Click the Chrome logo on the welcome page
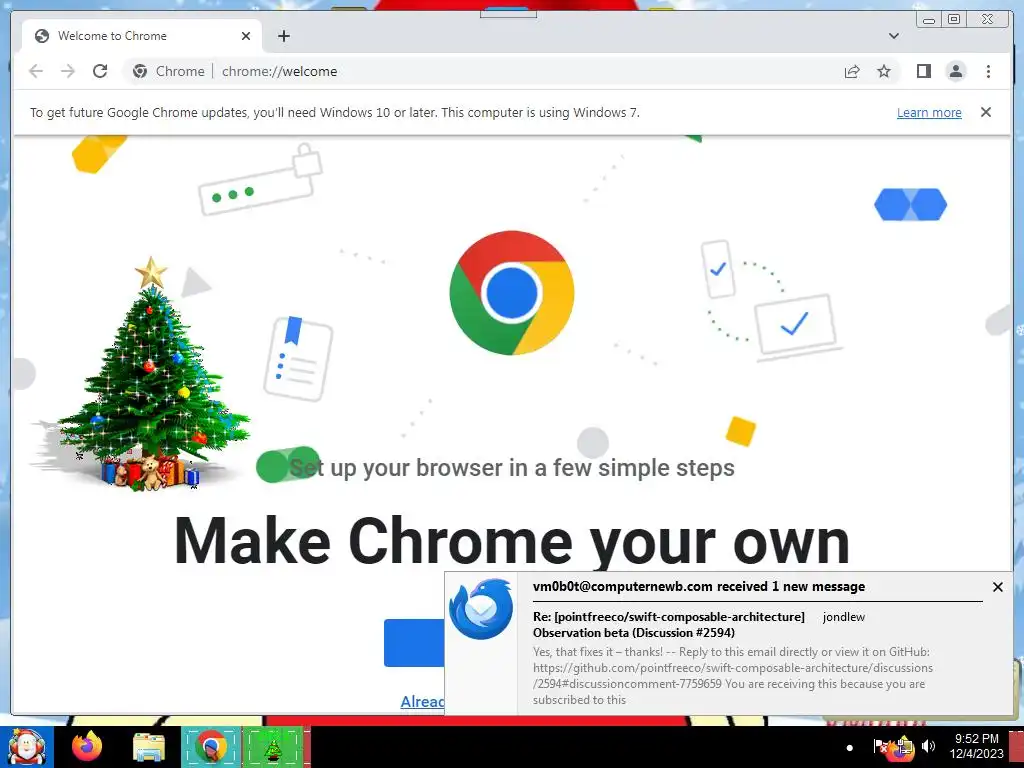The height and width of the screenshot is (768, 1024). pos(512,293)
